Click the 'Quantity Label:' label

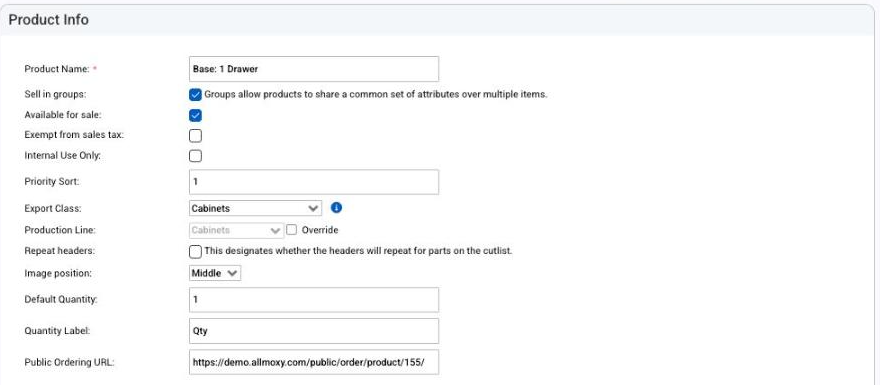[x=57, y=331]
